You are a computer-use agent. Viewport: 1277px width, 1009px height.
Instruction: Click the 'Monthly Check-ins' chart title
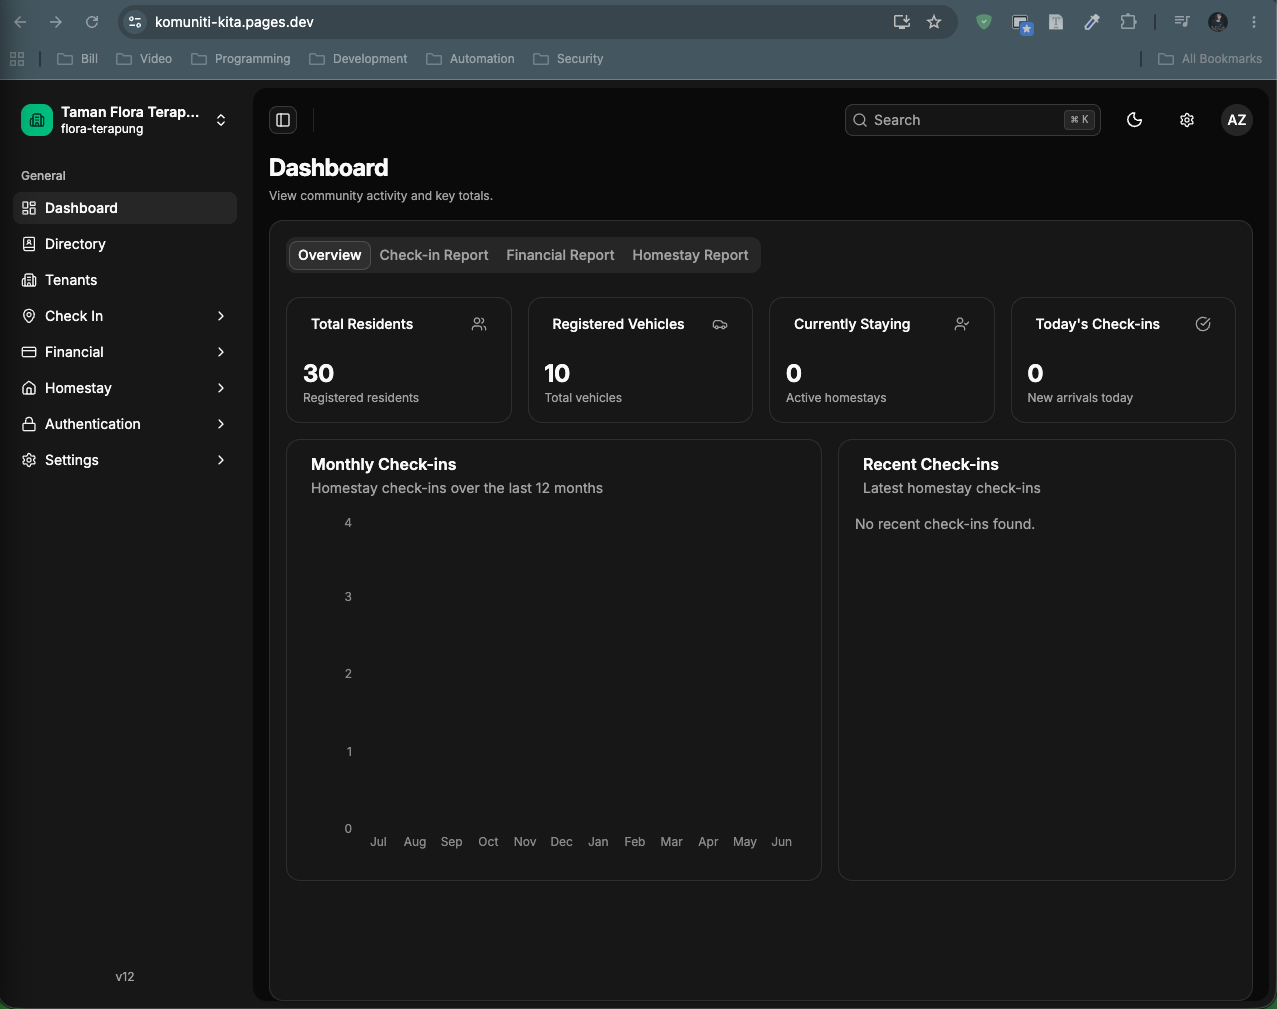click(384, 464)
